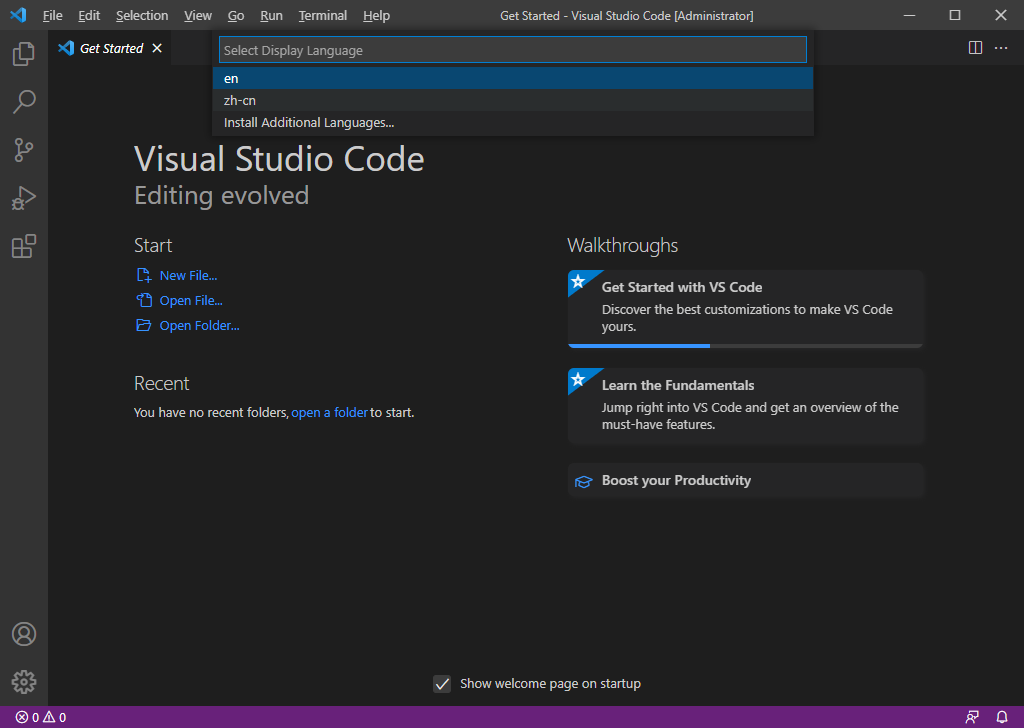Click the star badge on Learn the Fundamentals
The height and width of the screenshot is (728, 1024).
pos(577,379)
